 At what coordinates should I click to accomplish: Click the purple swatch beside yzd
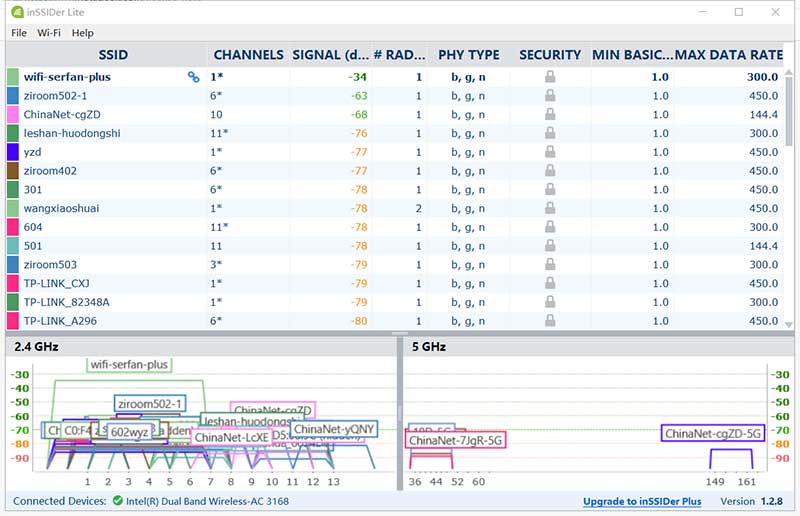(13, 152)
